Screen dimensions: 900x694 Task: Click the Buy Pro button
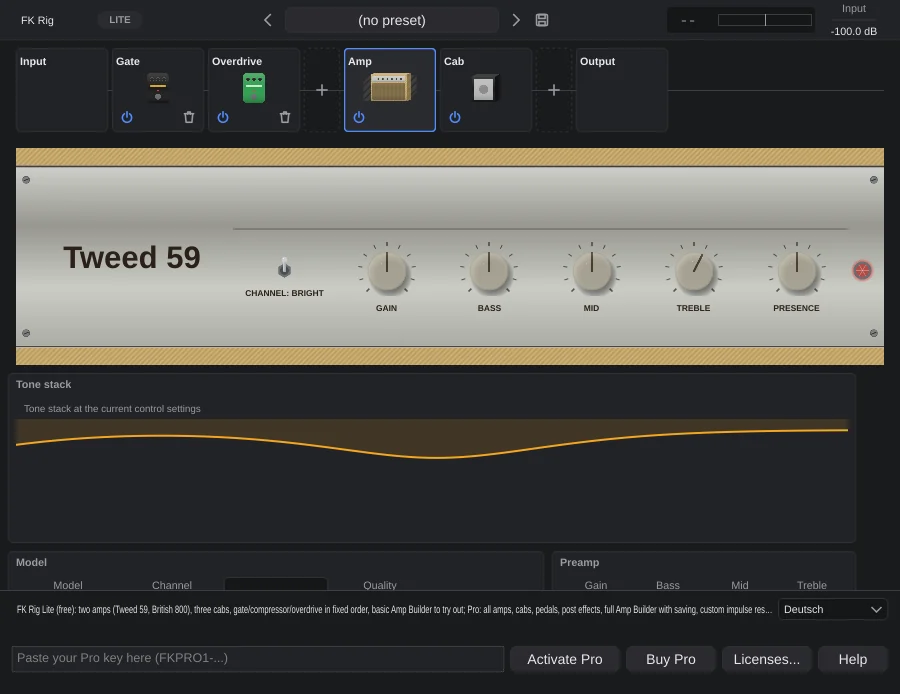coord(671,659)
